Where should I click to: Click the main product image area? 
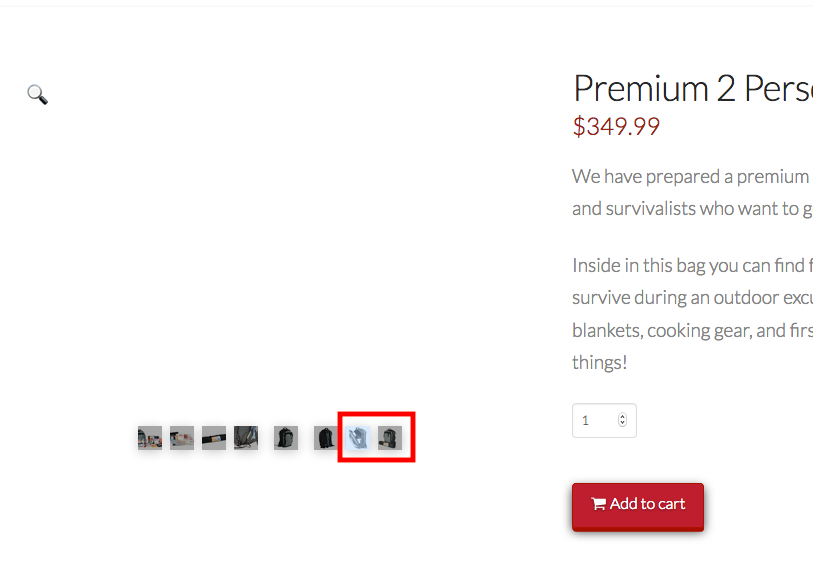point(270,233)
